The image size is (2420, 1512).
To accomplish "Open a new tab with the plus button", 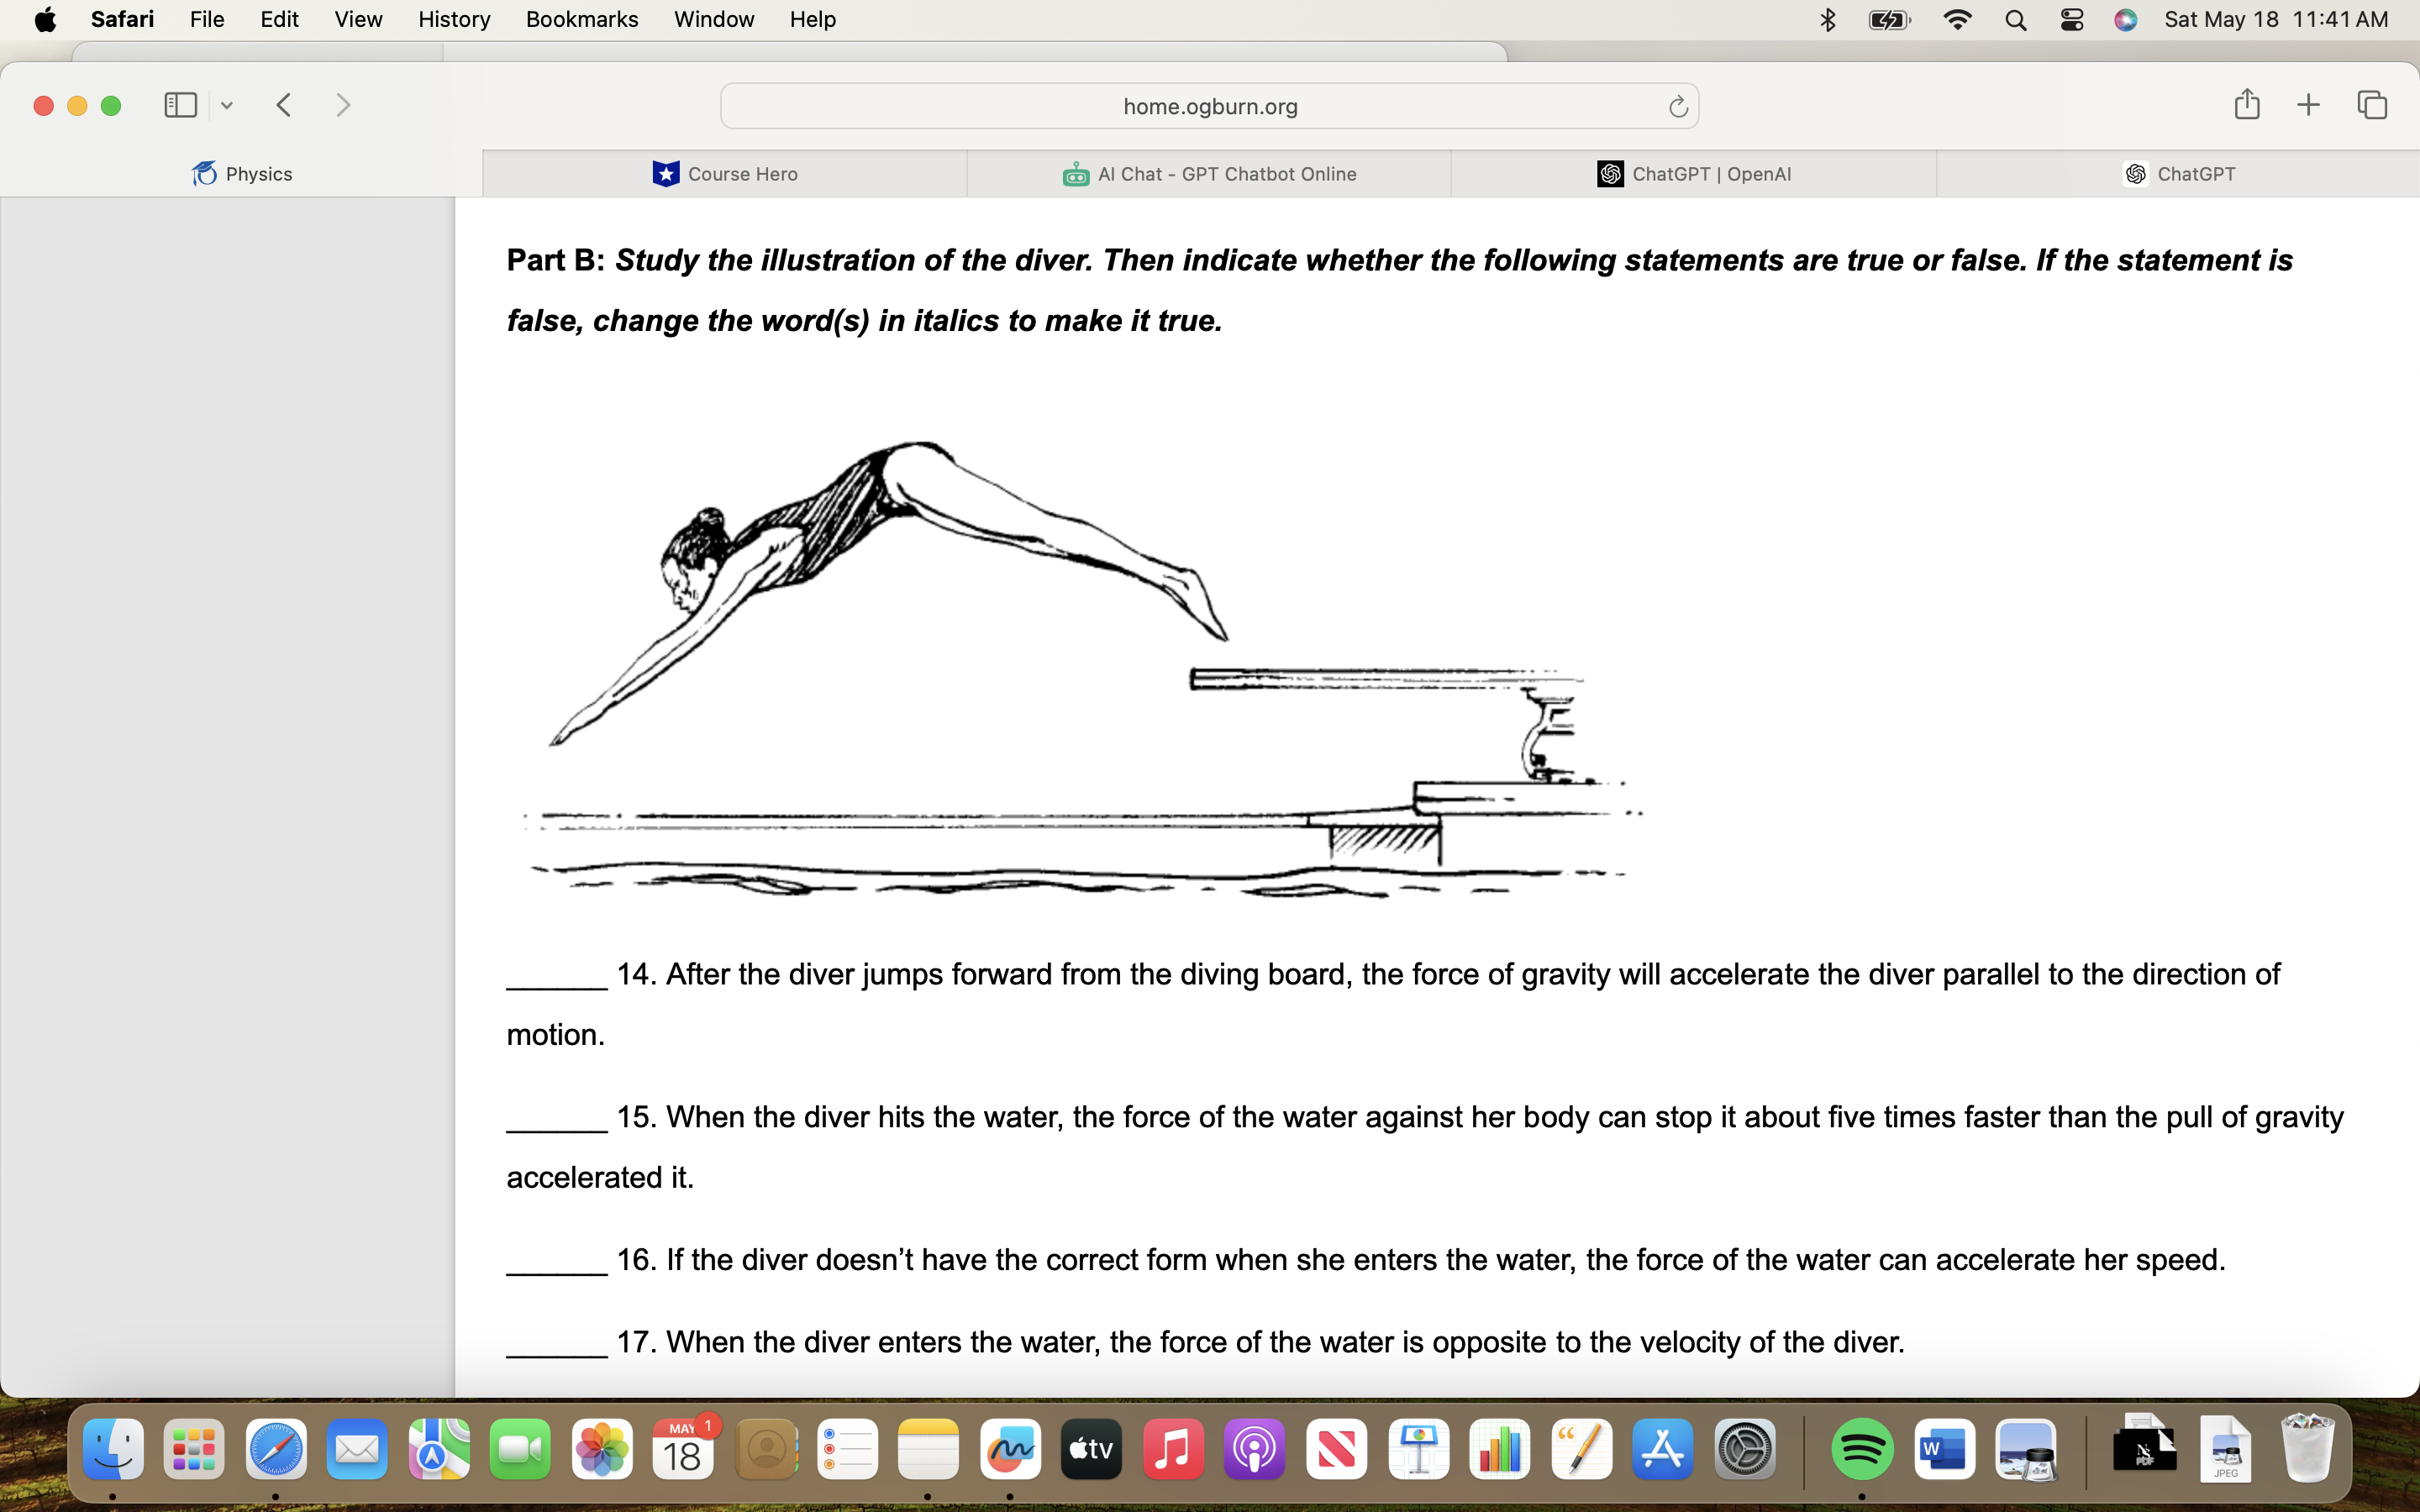I will pyautogui.click(x=2308, y=104).
